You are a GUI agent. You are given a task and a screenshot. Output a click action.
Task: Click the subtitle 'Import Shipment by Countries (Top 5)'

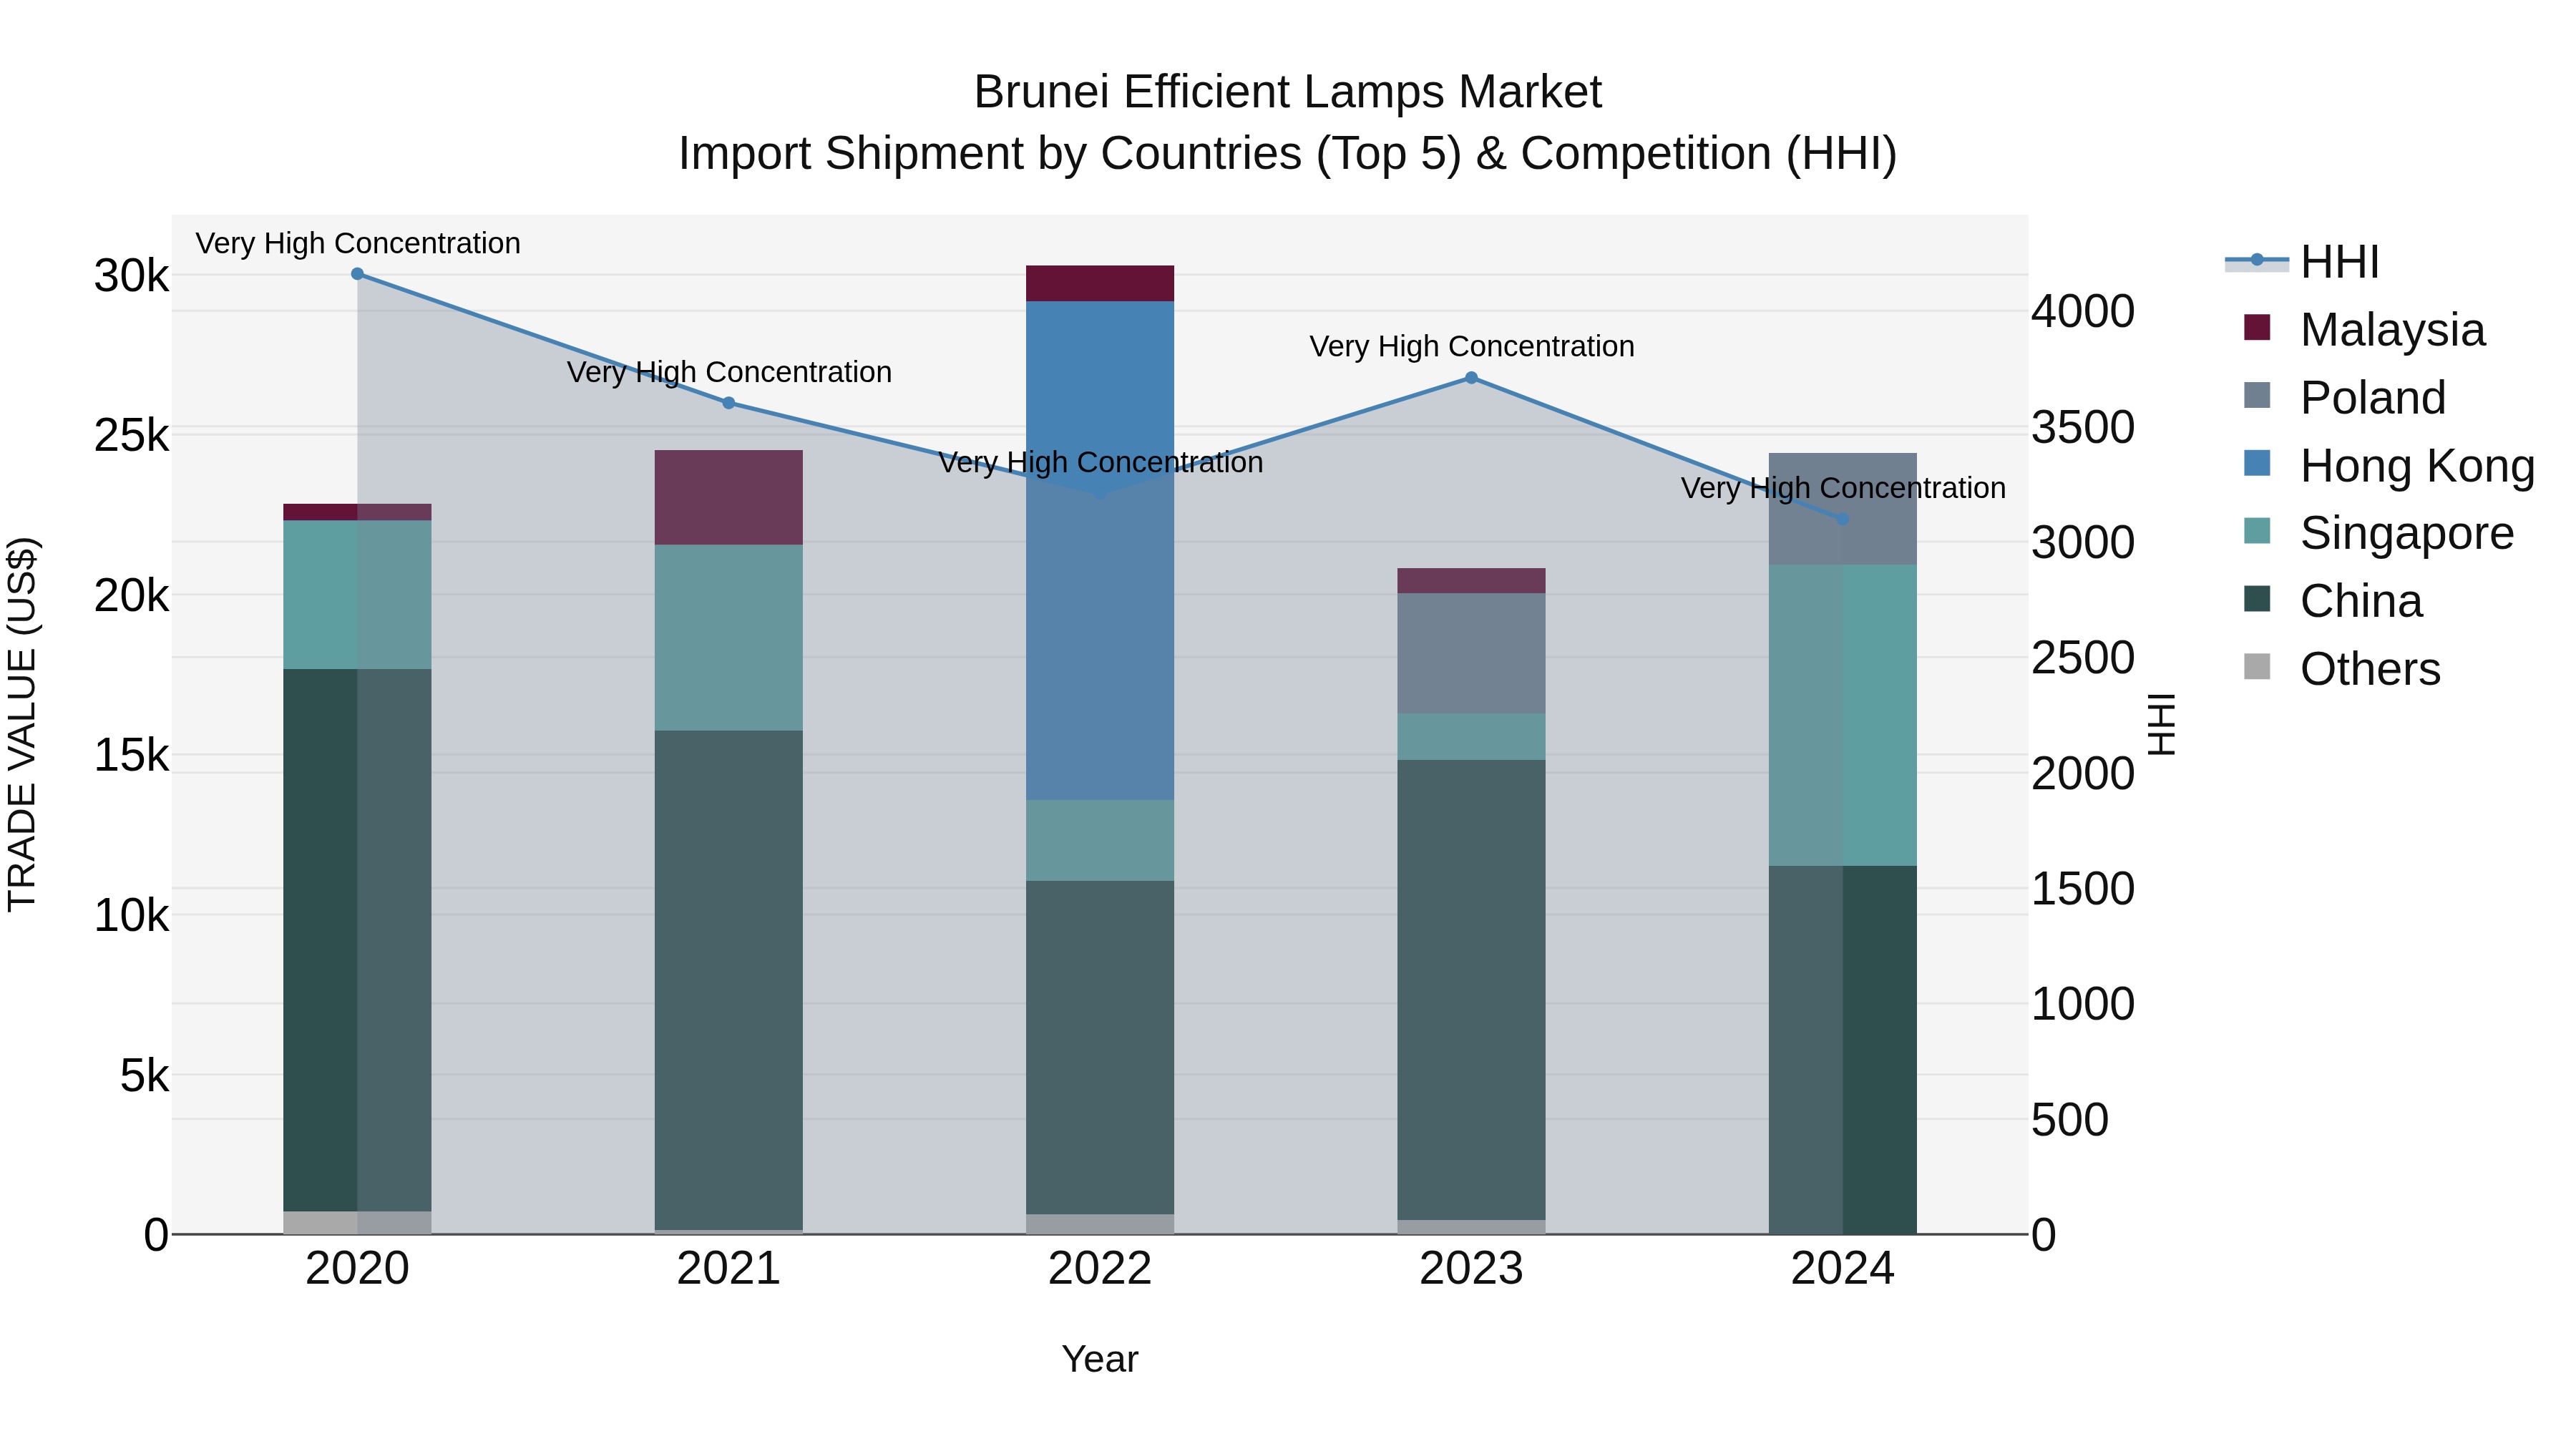click(x=1070, y=154)
